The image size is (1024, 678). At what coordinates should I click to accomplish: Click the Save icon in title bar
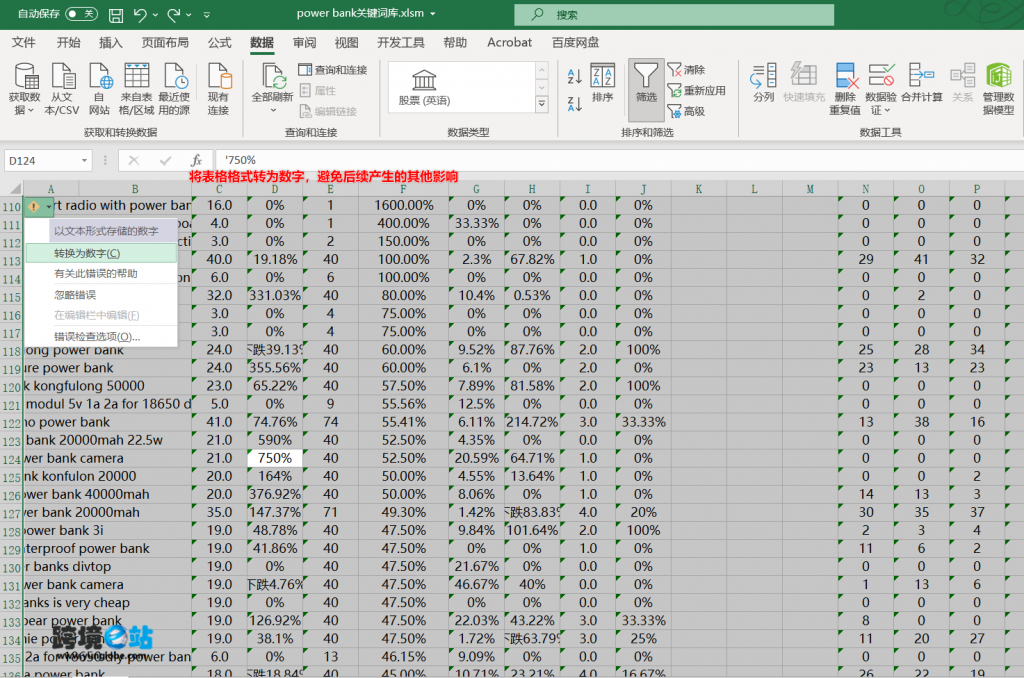click(116, 14)
